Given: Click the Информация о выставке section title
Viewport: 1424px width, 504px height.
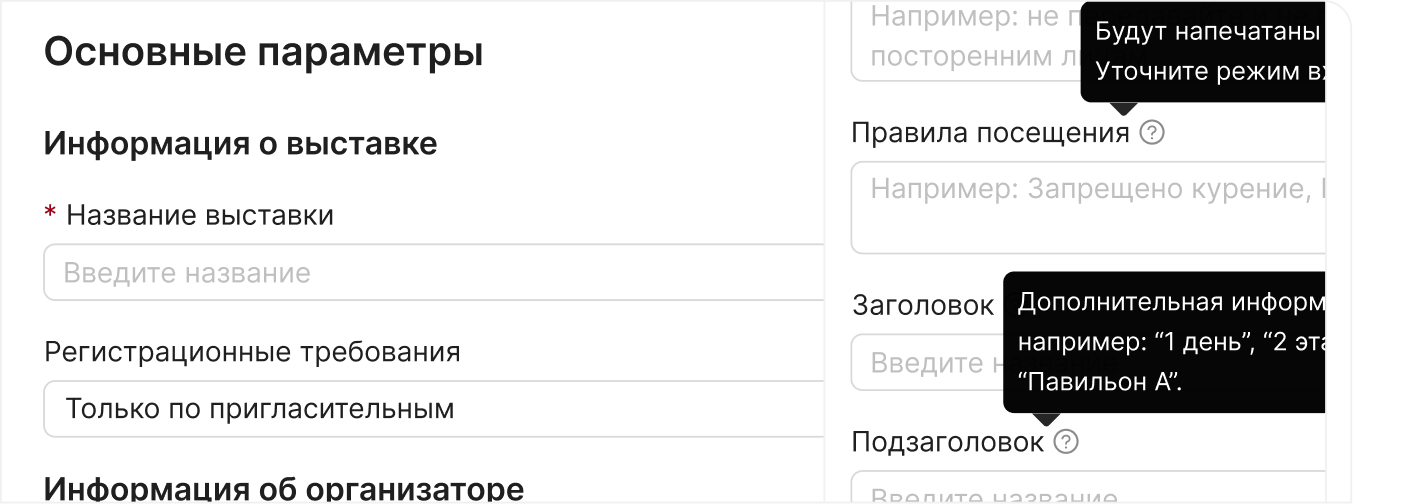Looking at the screenshot, I should pyautogui.click(x=241, y=143).
